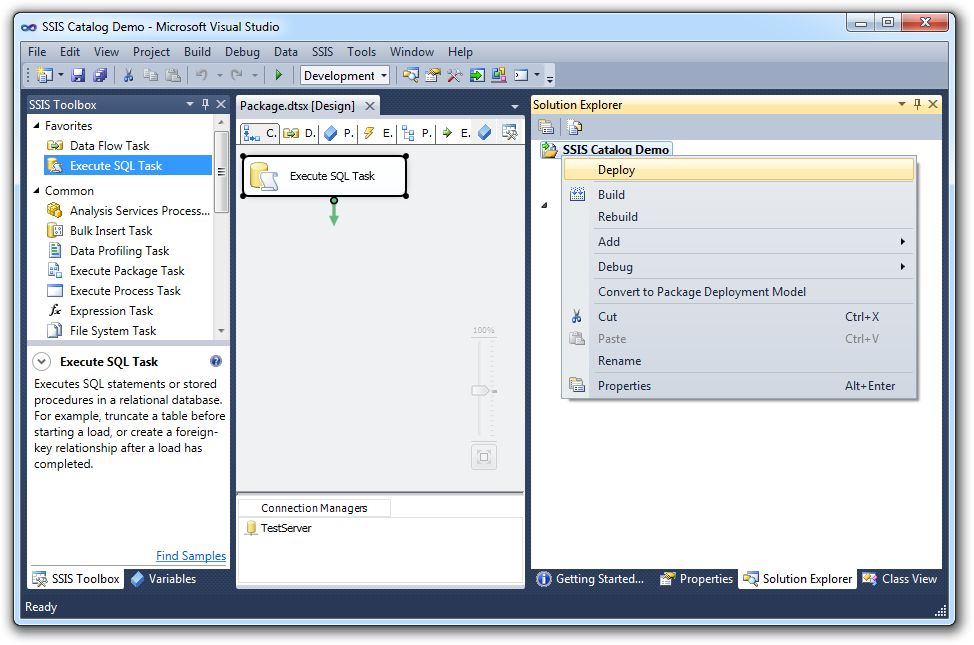Click the Cut scissors toolbar icon

(129, 75)
